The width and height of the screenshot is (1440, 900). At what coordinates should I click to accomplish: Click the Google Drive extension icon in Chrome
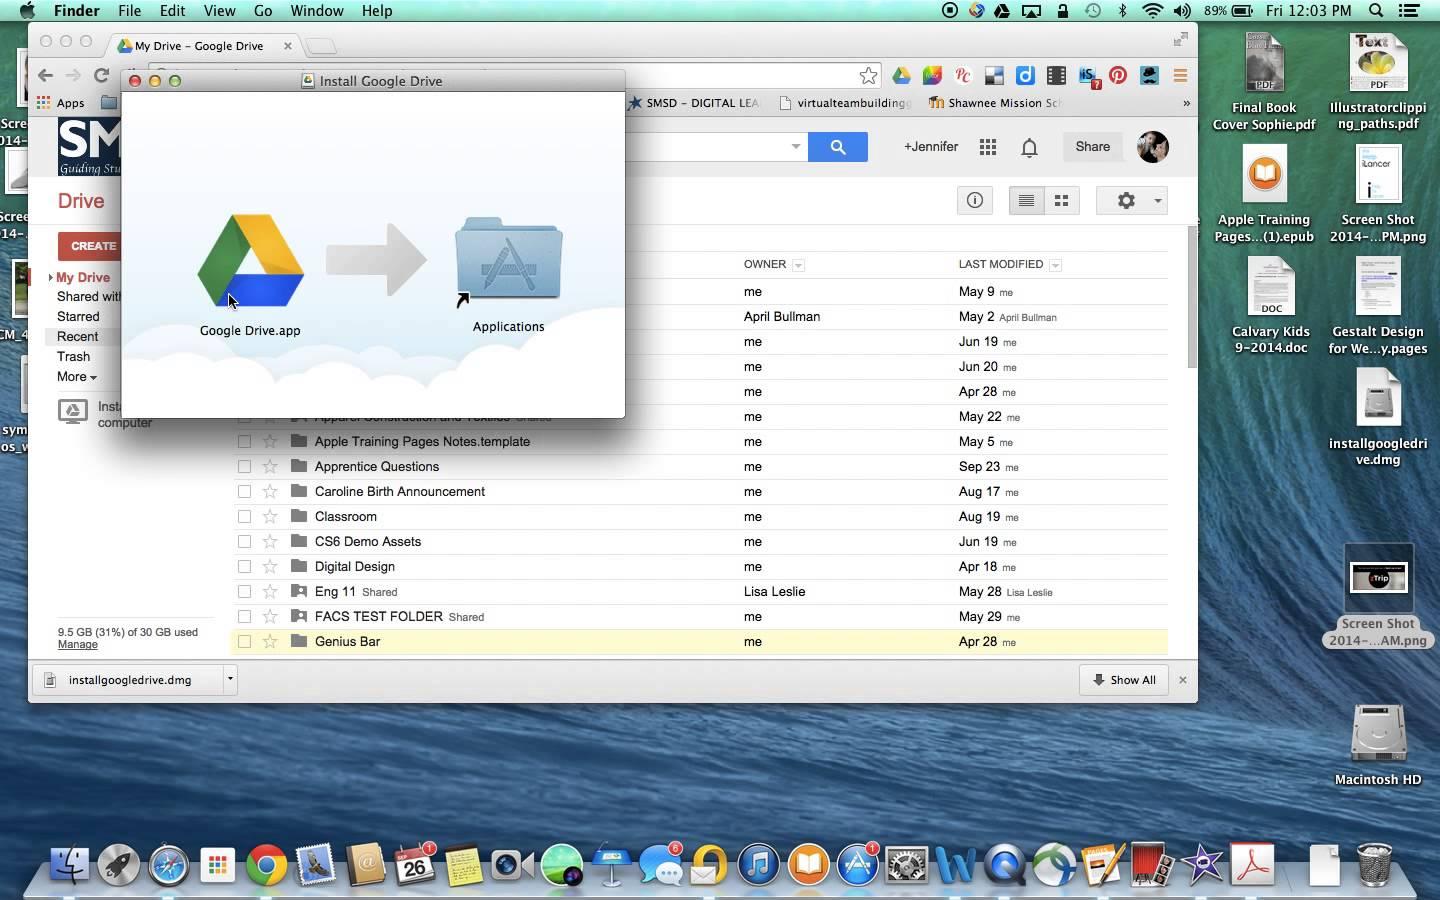click(901, 76)
